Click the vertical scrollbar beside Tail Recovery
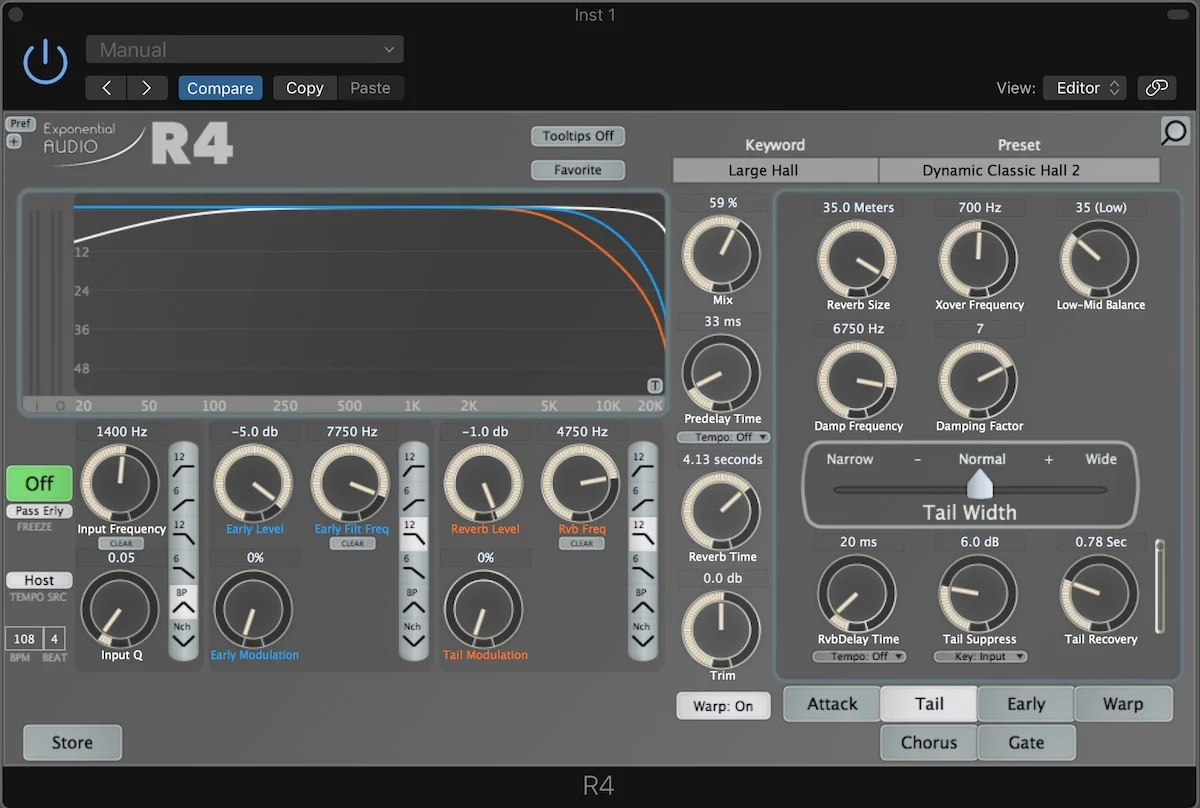The height and width of the screenshot is (808, 1200). coord(1160,586)
